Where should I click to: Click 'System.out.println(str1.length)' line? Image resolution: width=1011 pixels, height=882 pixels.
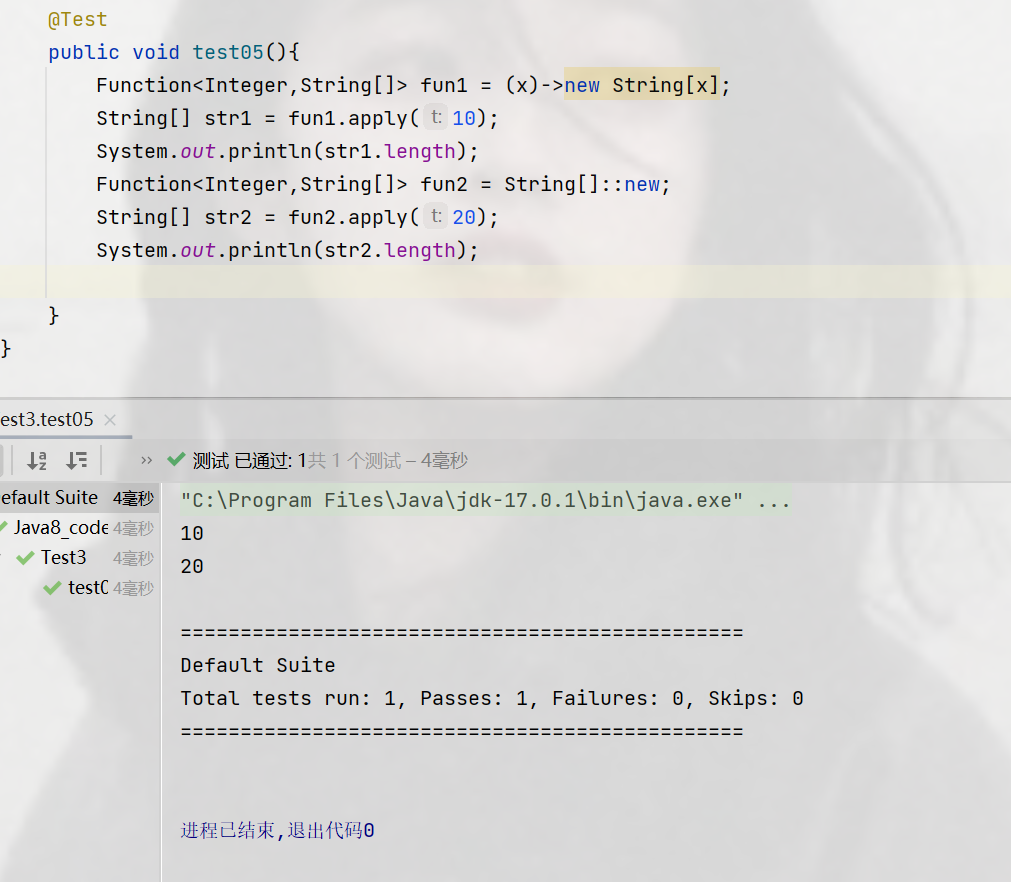[x=288, y=151]
